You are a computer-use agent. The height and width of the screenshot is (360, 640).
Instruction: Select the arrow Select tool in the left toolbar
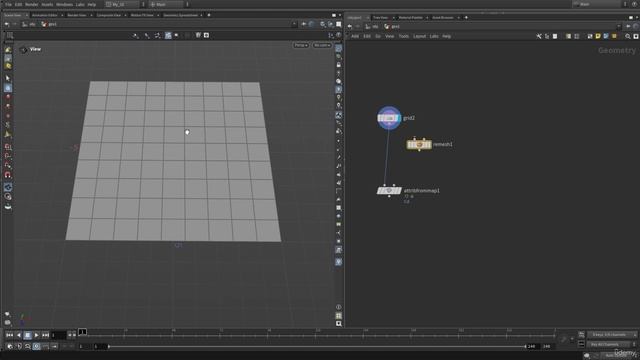(x=8, y=78)
